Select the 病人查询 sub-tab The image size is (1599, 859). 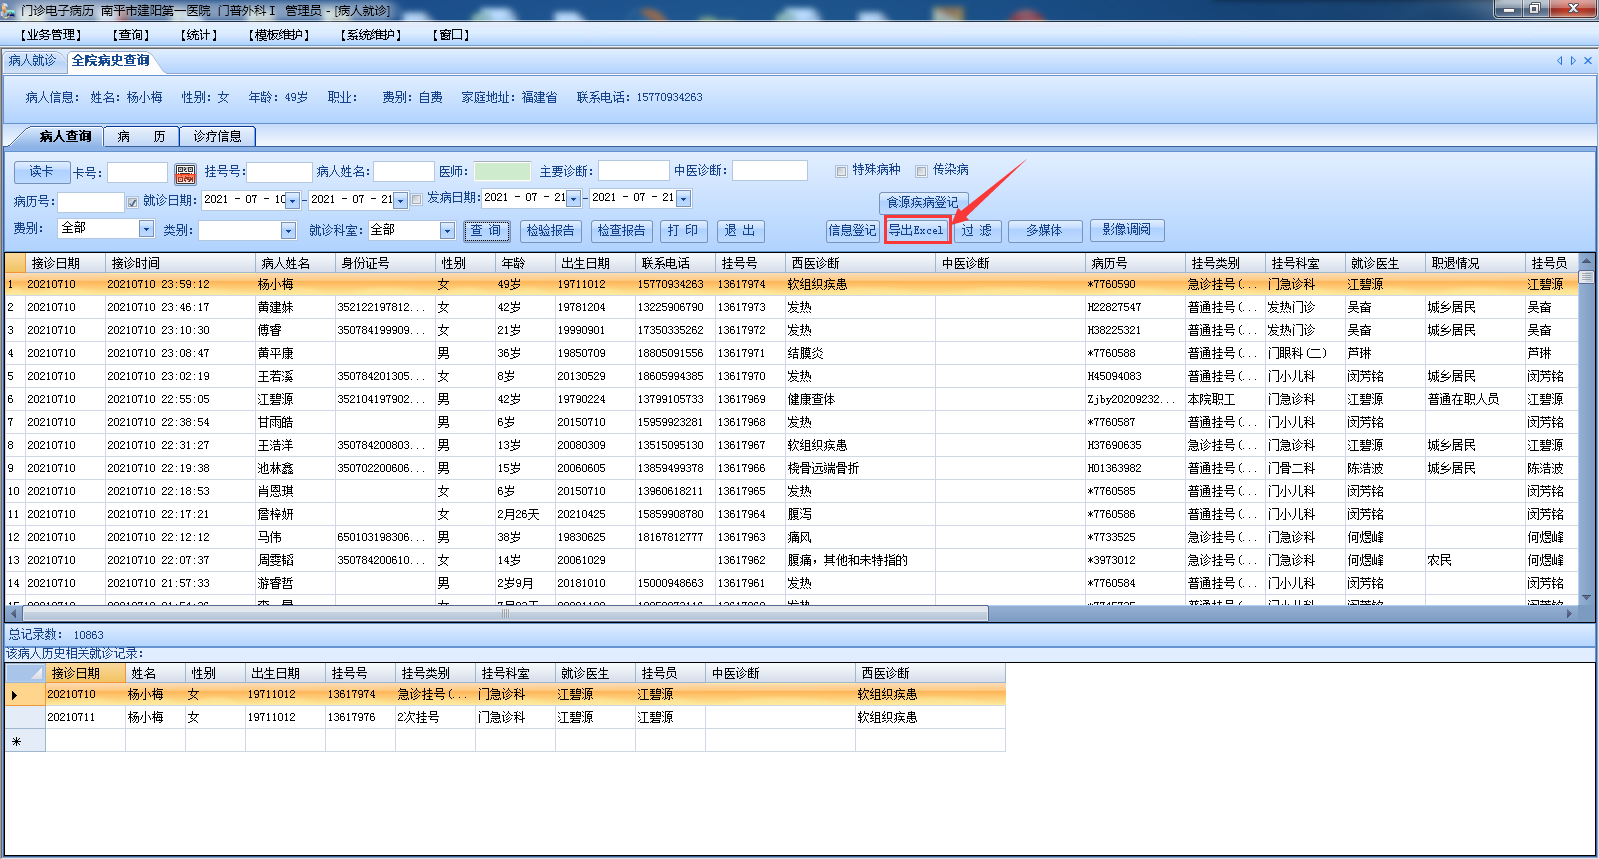click(x=65, y=136)
